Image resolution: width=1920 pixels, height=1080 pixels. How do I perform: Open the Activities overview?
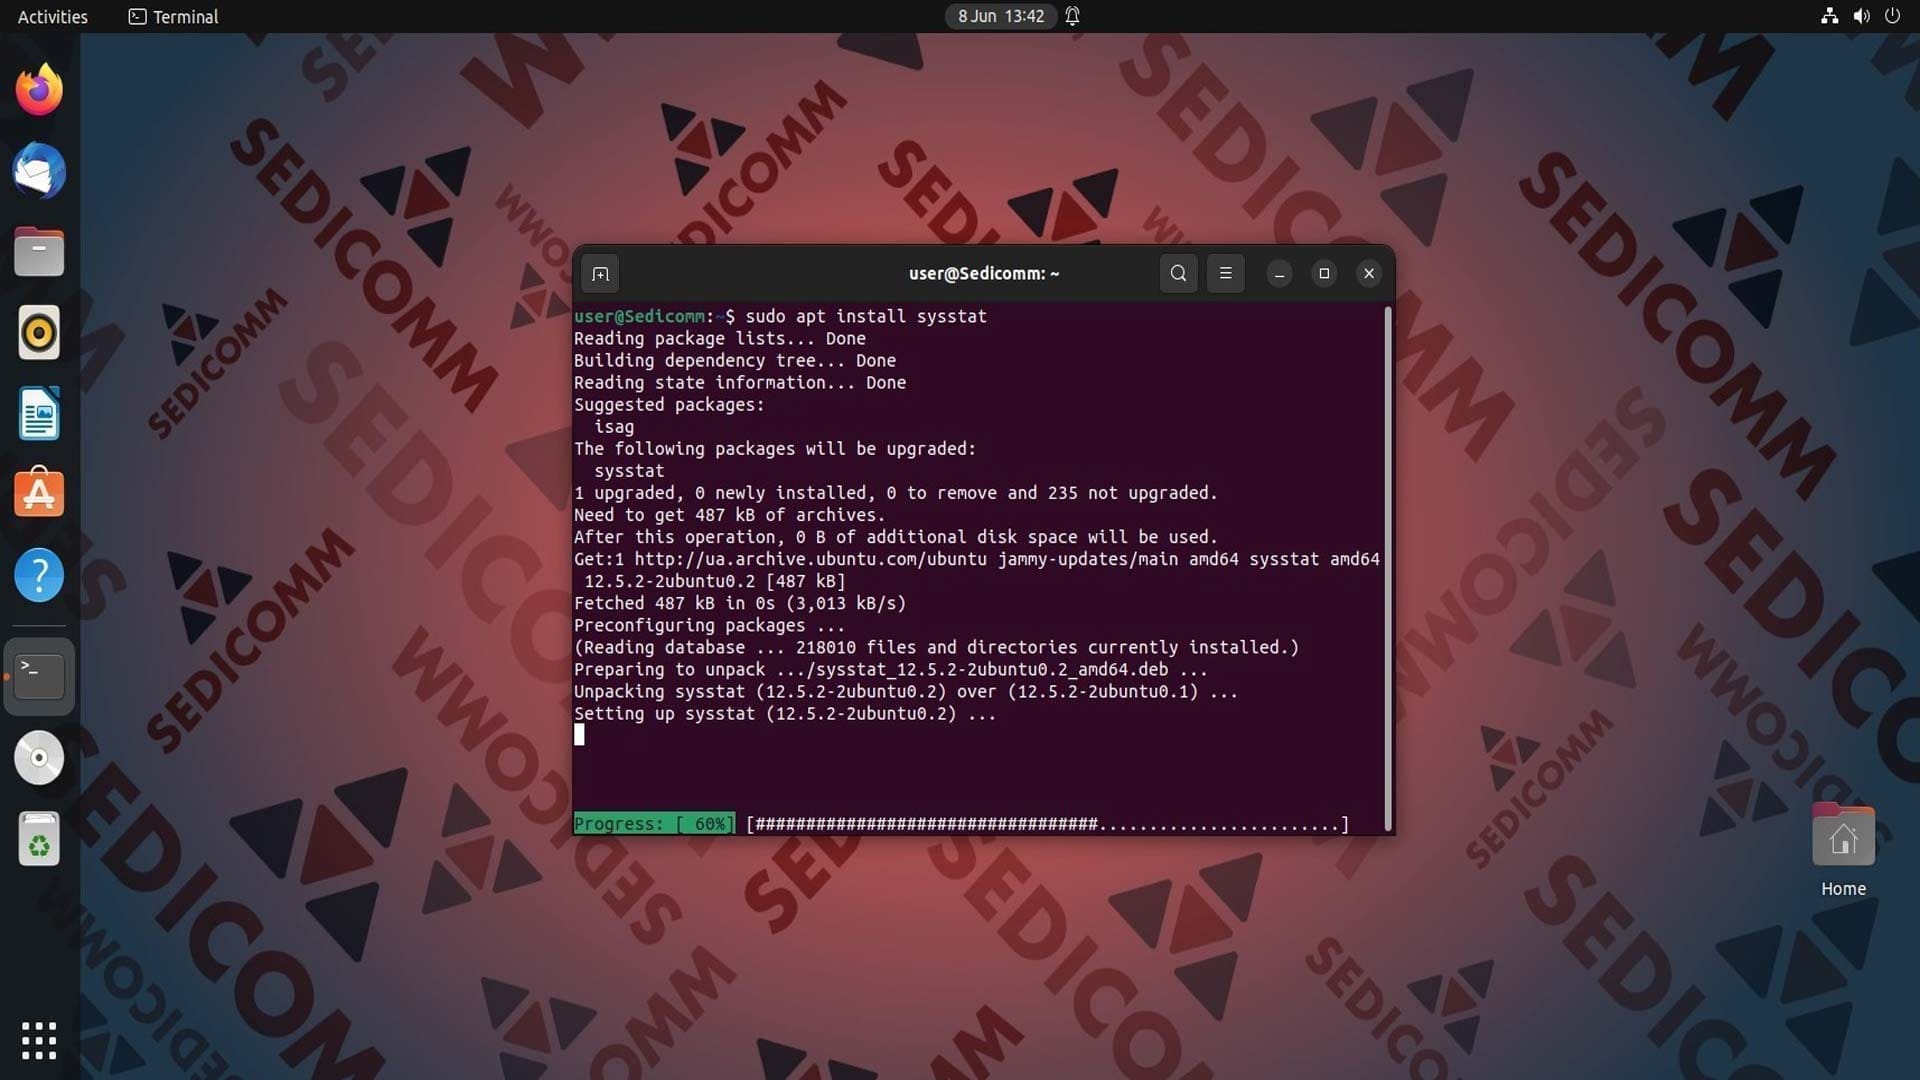coord(53,16)
